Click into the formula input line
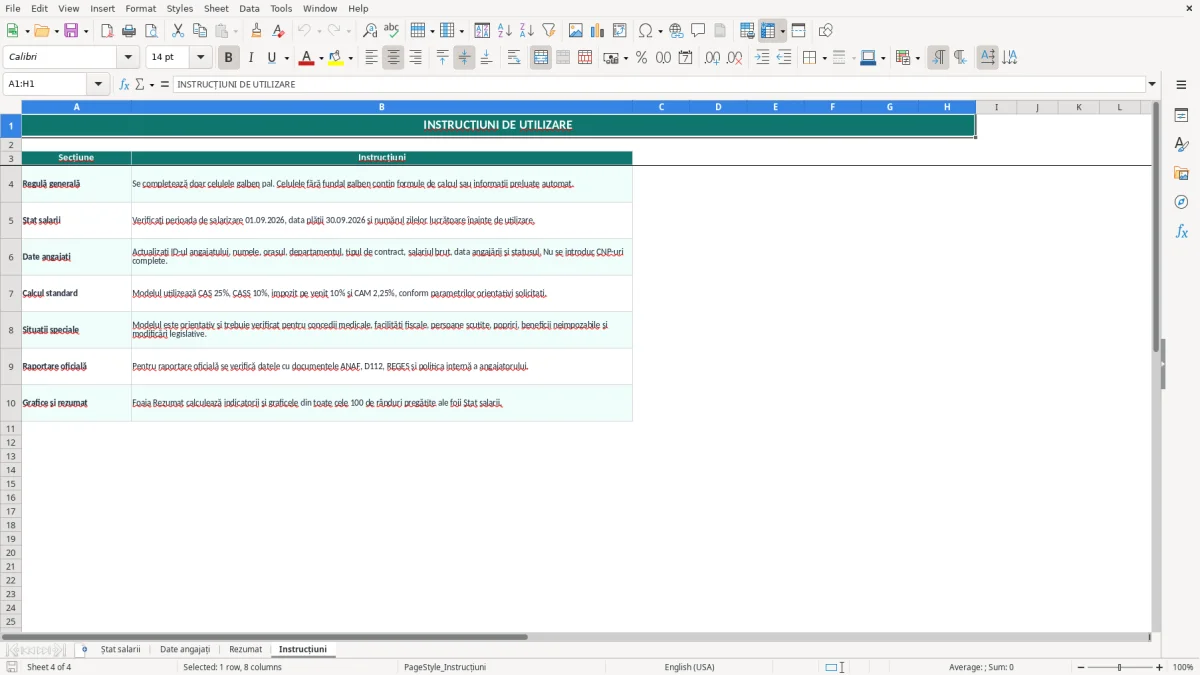Screen dimensions: 1200x675 [659, 85]
